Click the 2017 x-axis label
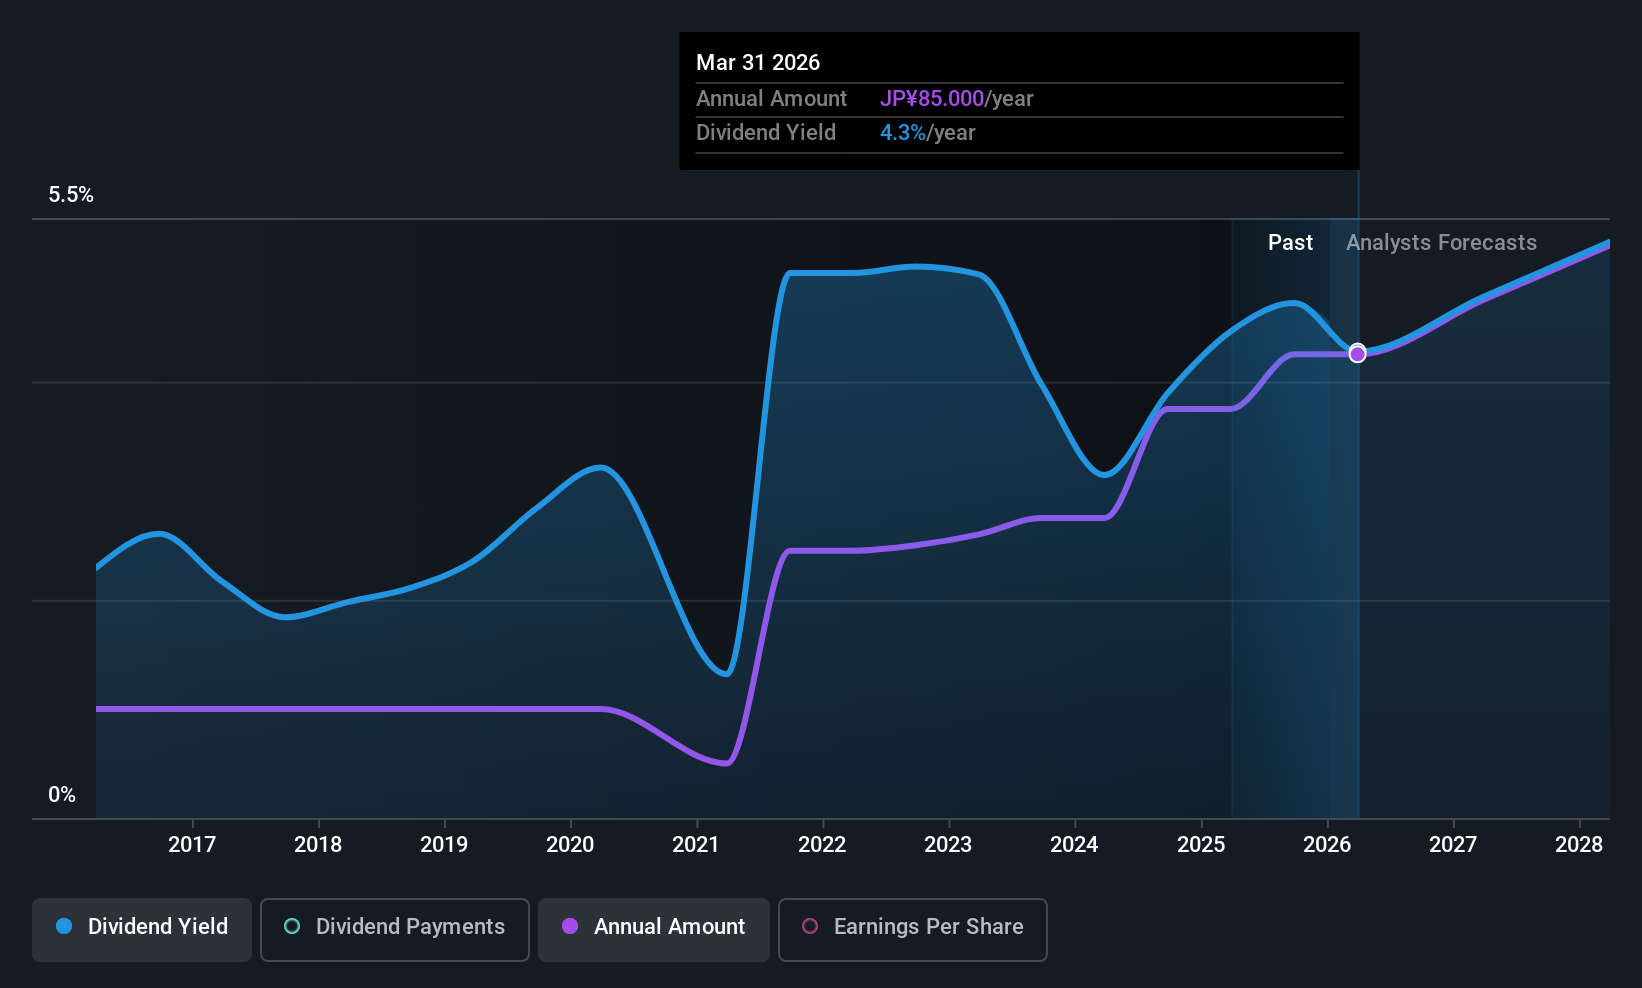Image resolution: width=1642 pixels, height=988 pixels. pyautogui.click(x=192, y=845)
